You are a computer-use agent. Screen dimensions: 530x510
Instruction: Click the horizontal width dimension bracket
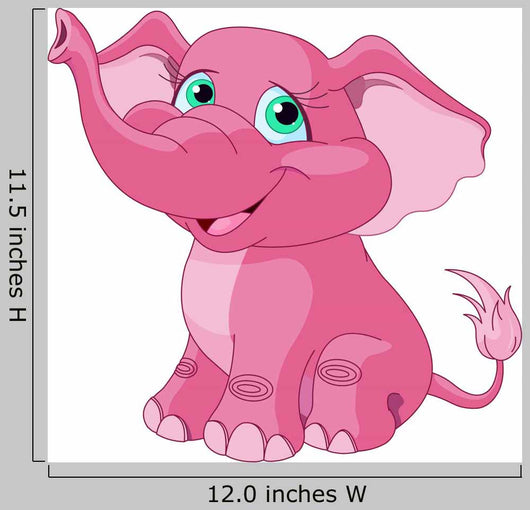pyautogui.click(x=285, y=471)
